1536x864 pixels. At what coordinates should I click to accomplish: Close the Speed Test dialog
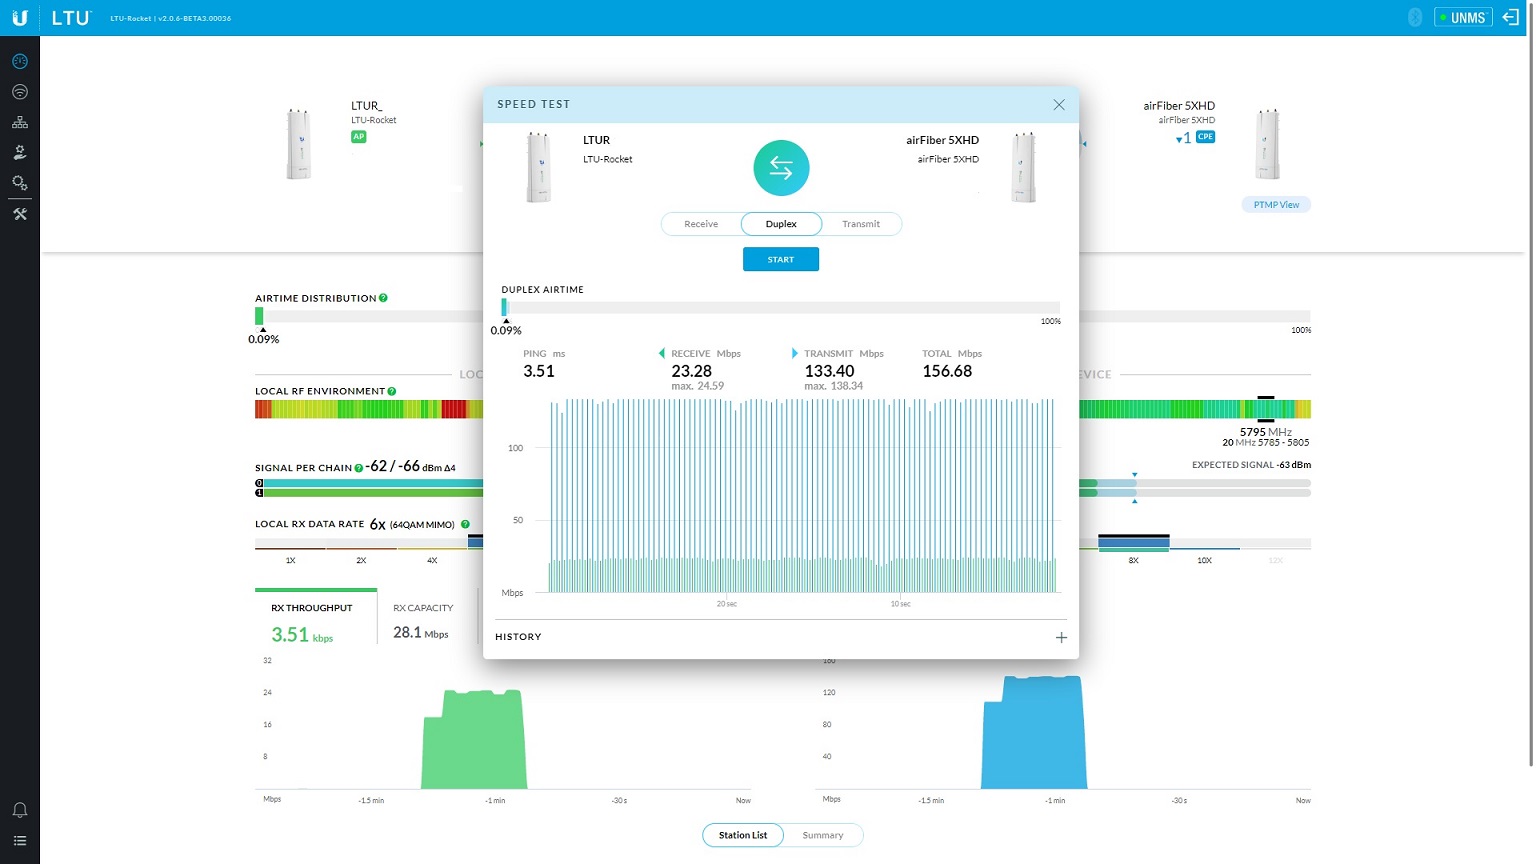(1059, 104)
